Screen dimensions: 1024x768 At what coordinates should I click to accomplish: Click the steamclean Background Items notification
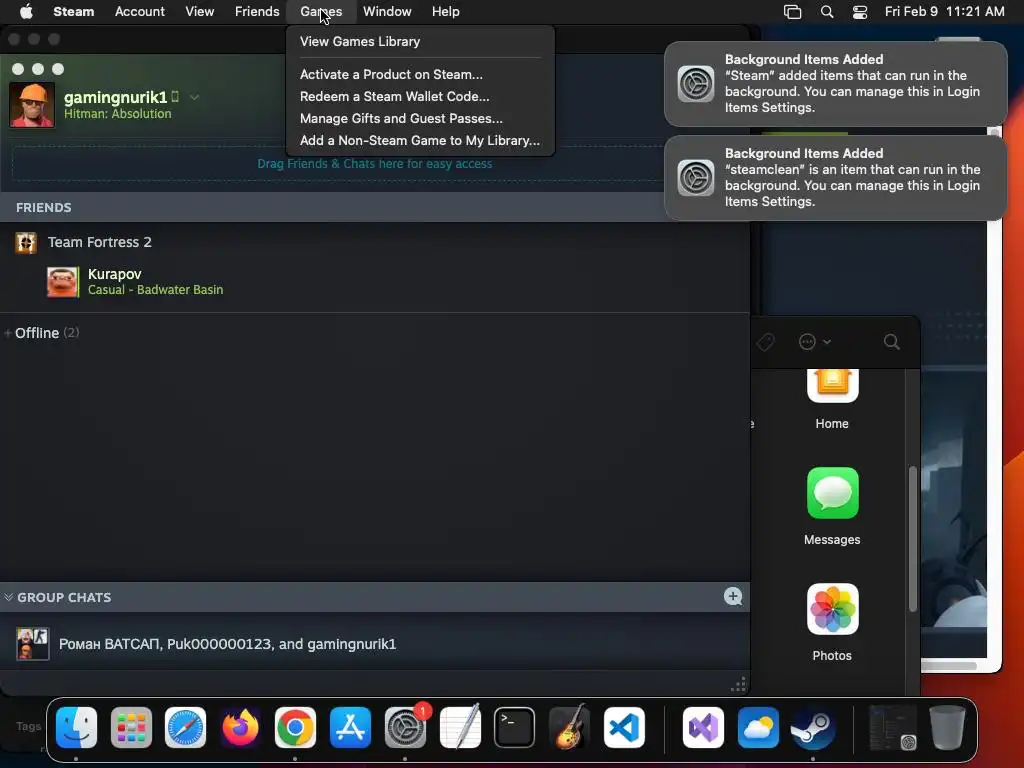(835, 178)
